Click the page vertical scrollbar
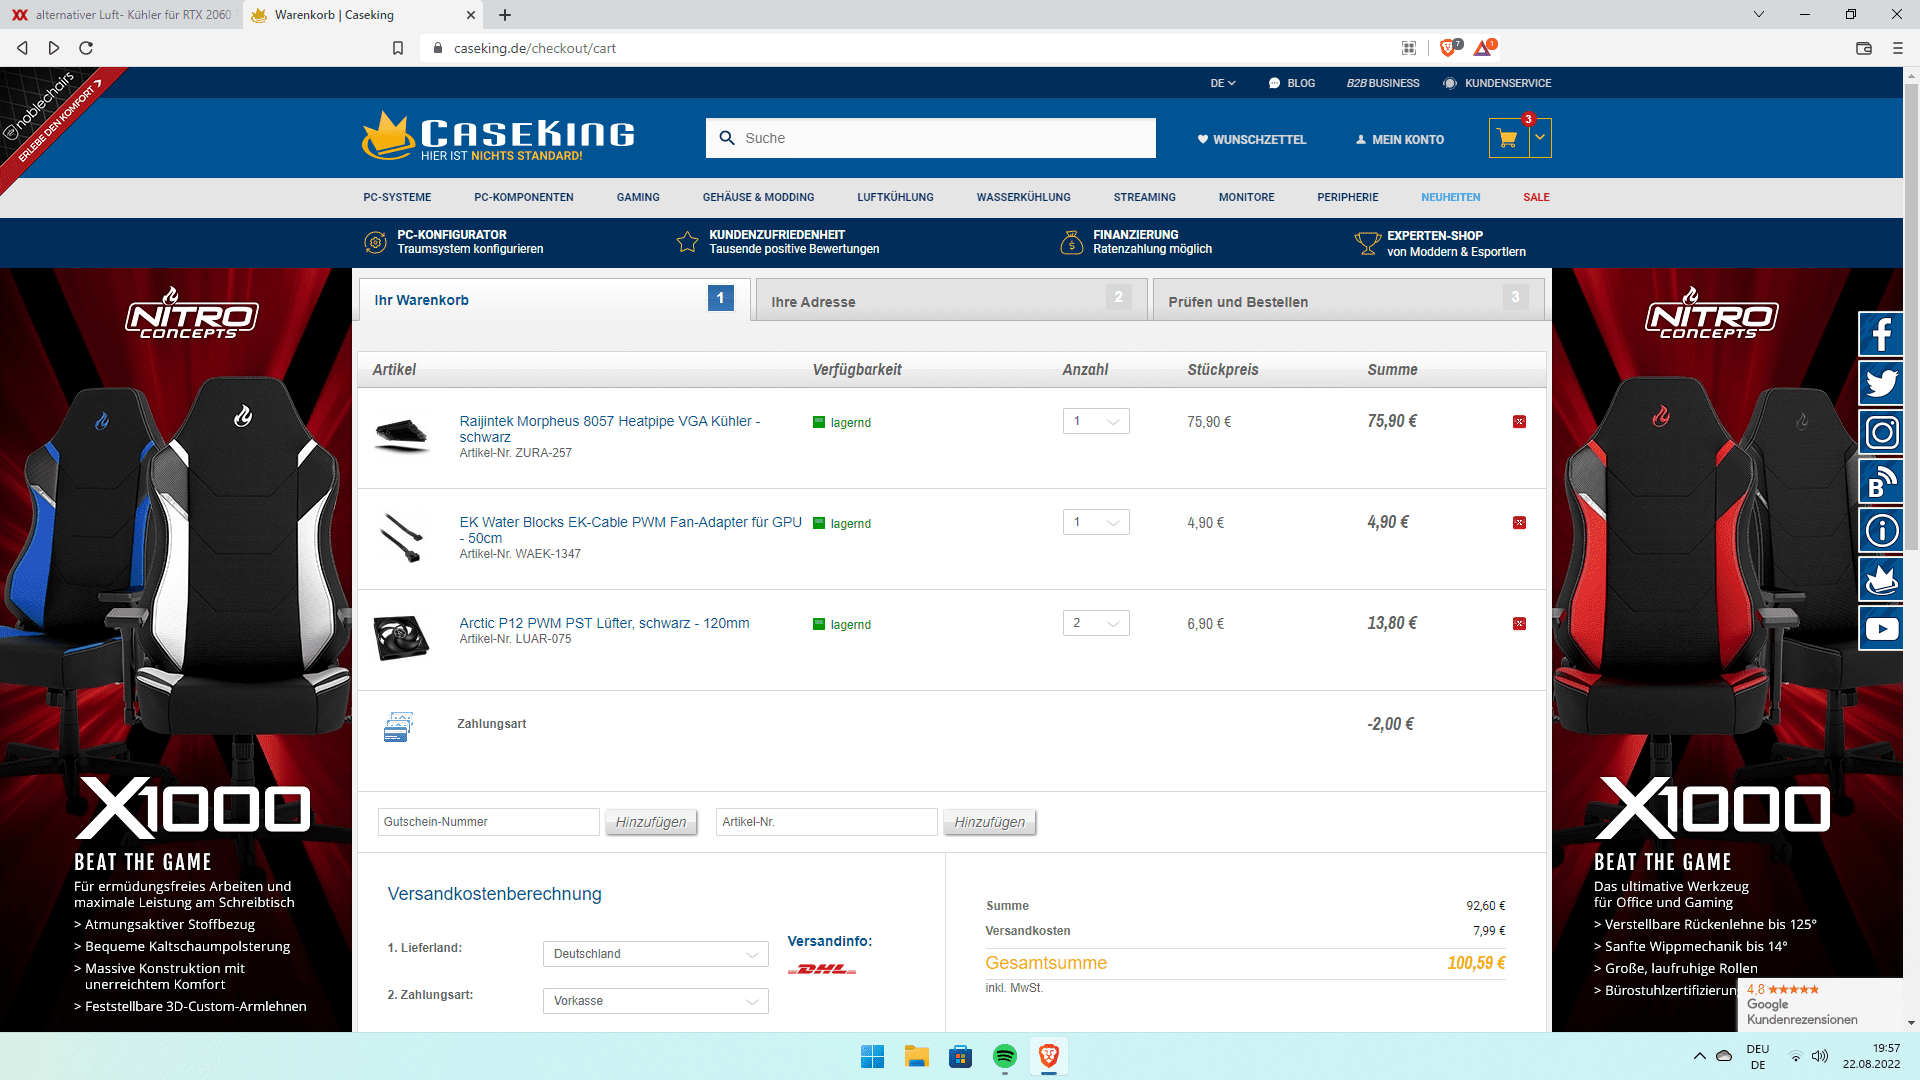Image resolution: width=1920 pixels, height=1080 pixels. pyautogui.click(x=1911, y=318)
